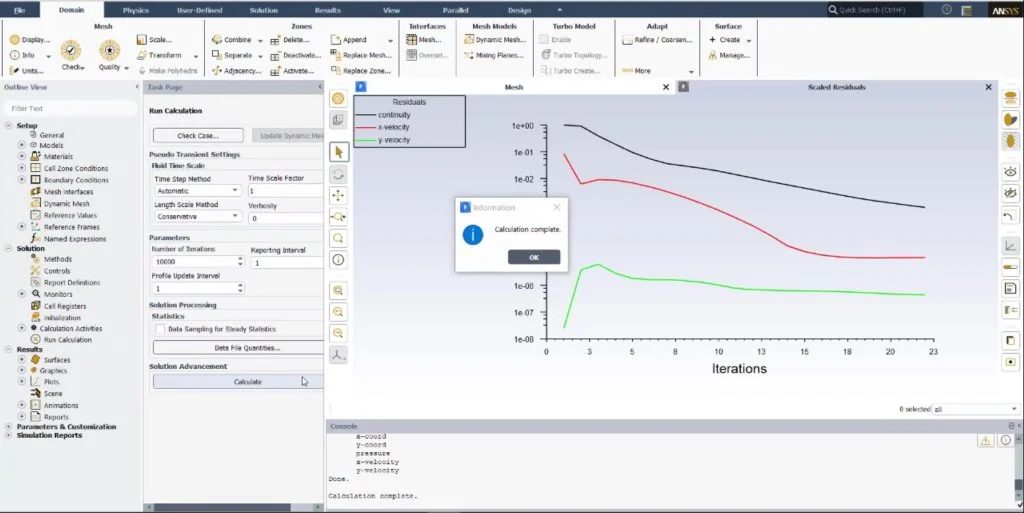Viewport: 1024px width, 513px height.
Task: Expand the Models tree node
Action: coord(22,145)
